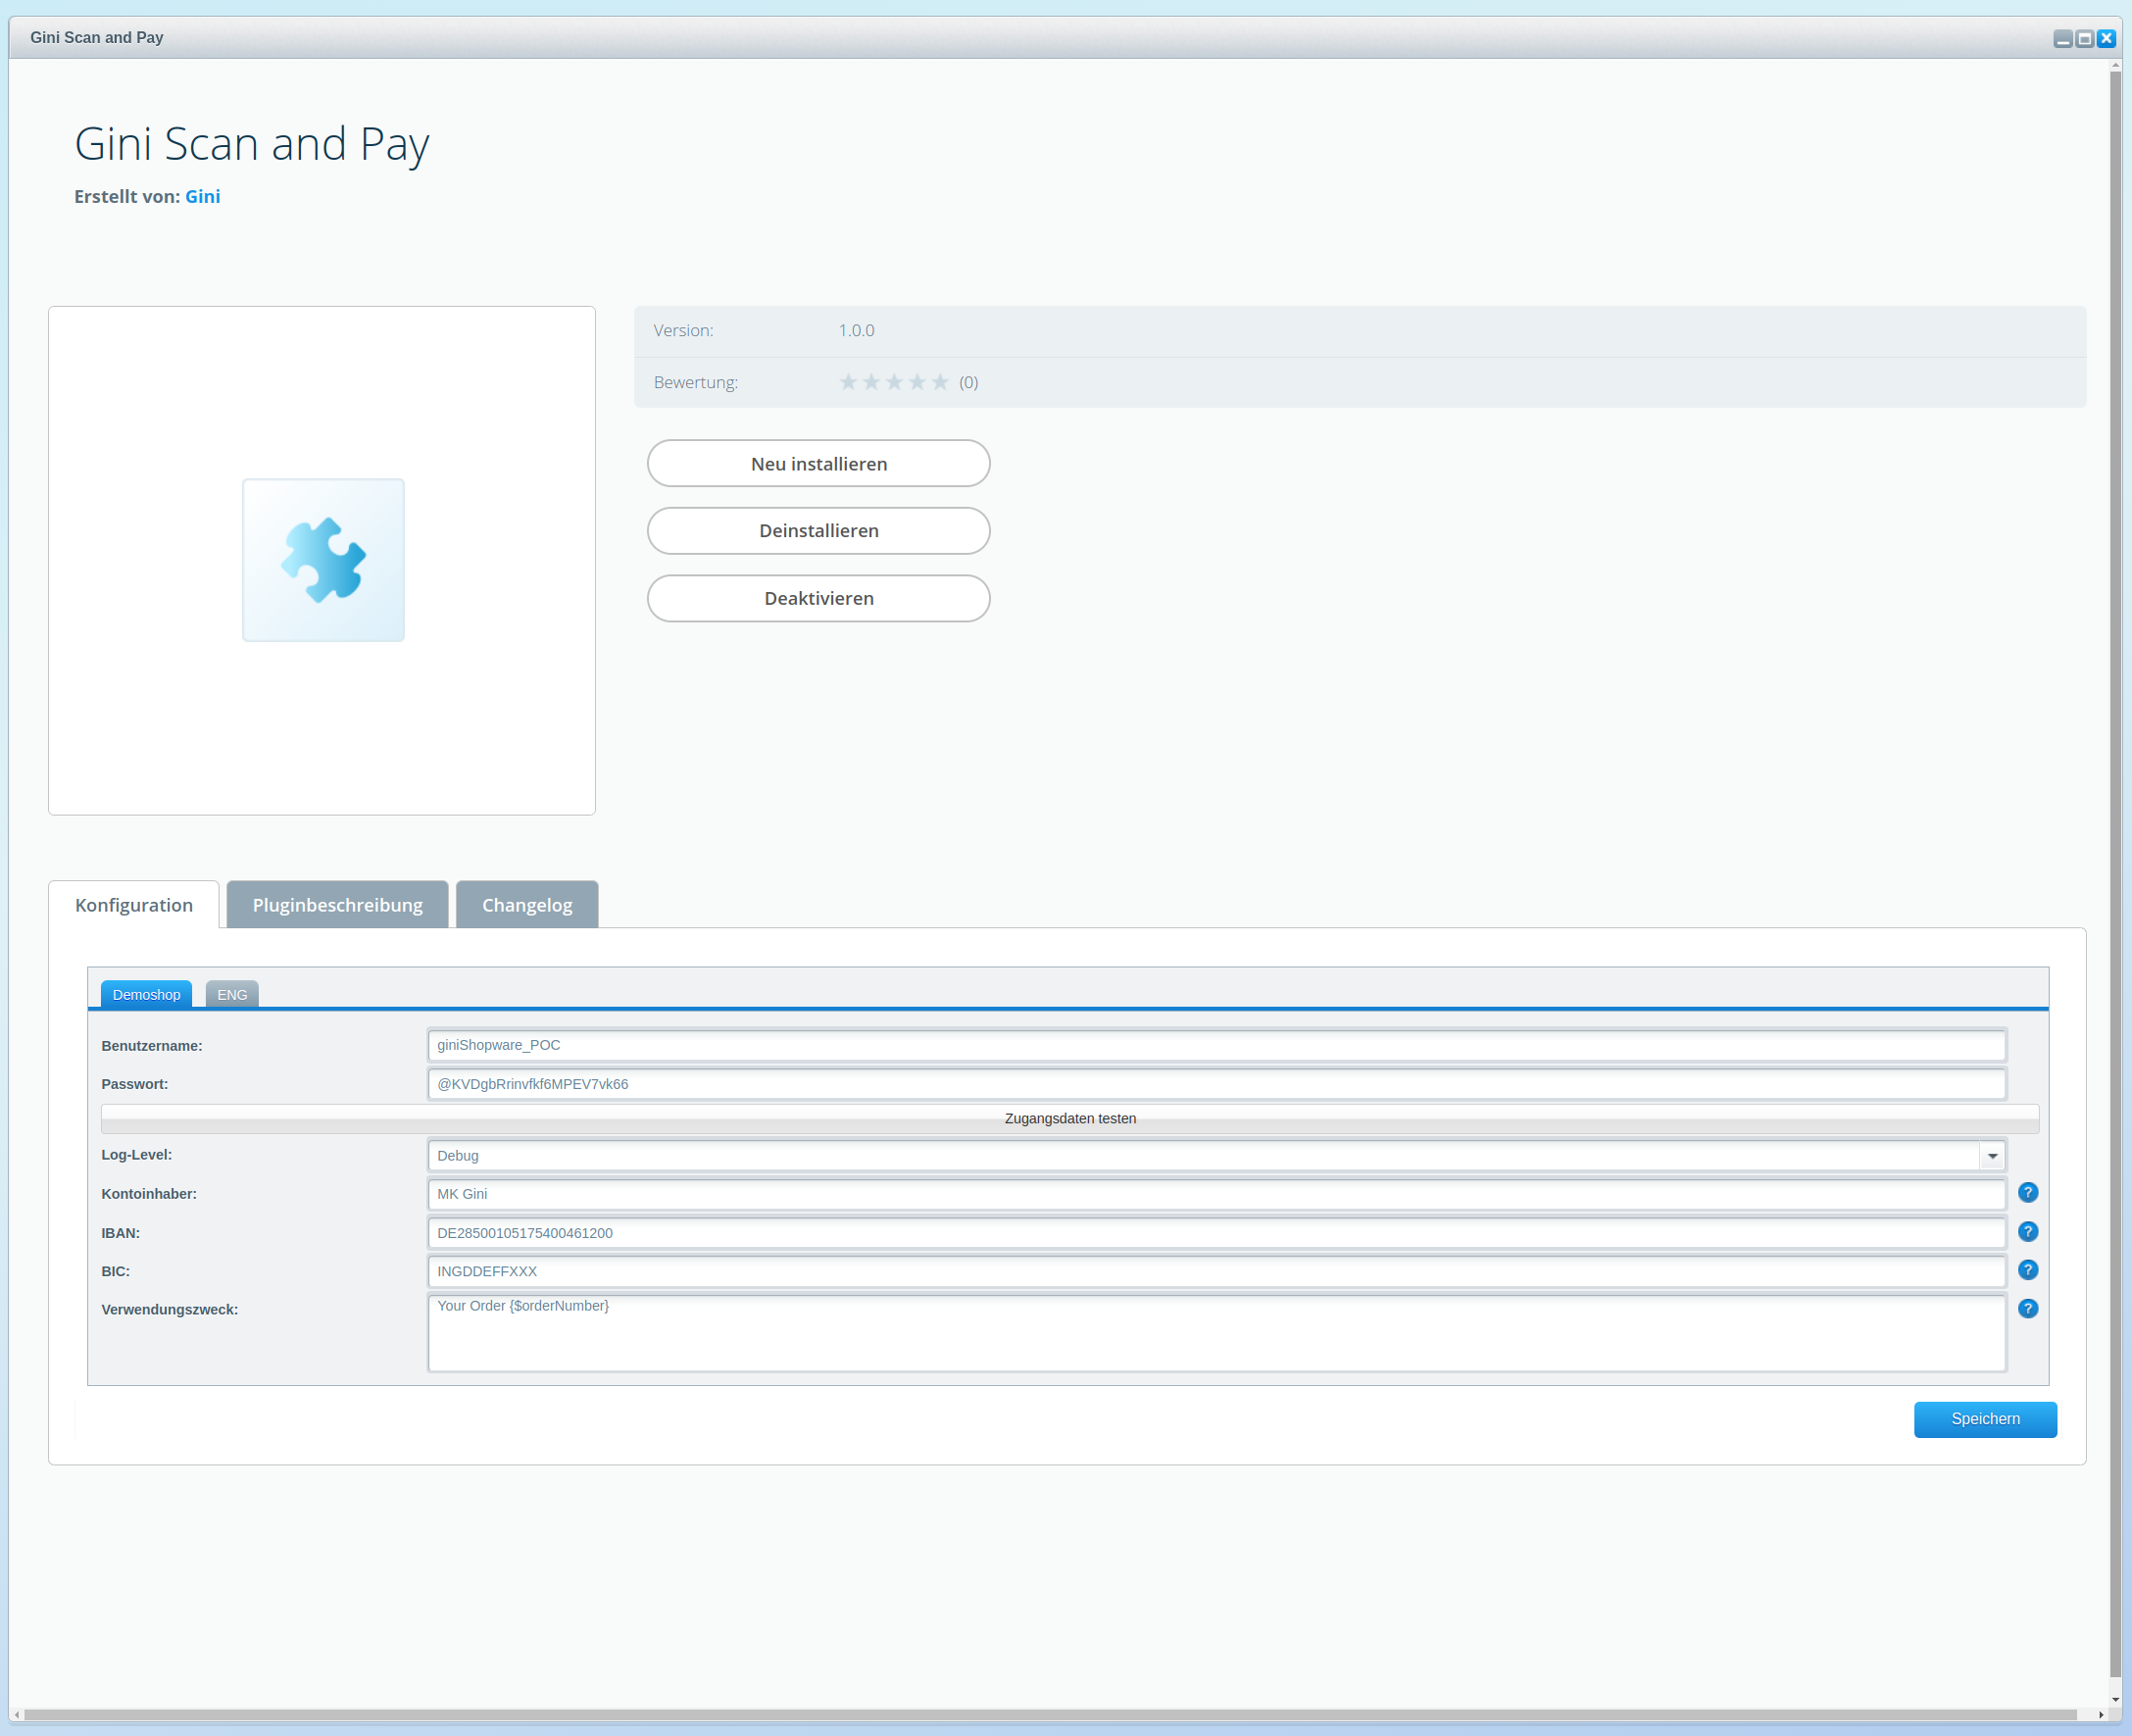Click the horizontal scrollbar right arrow

pos(2101,1714)
